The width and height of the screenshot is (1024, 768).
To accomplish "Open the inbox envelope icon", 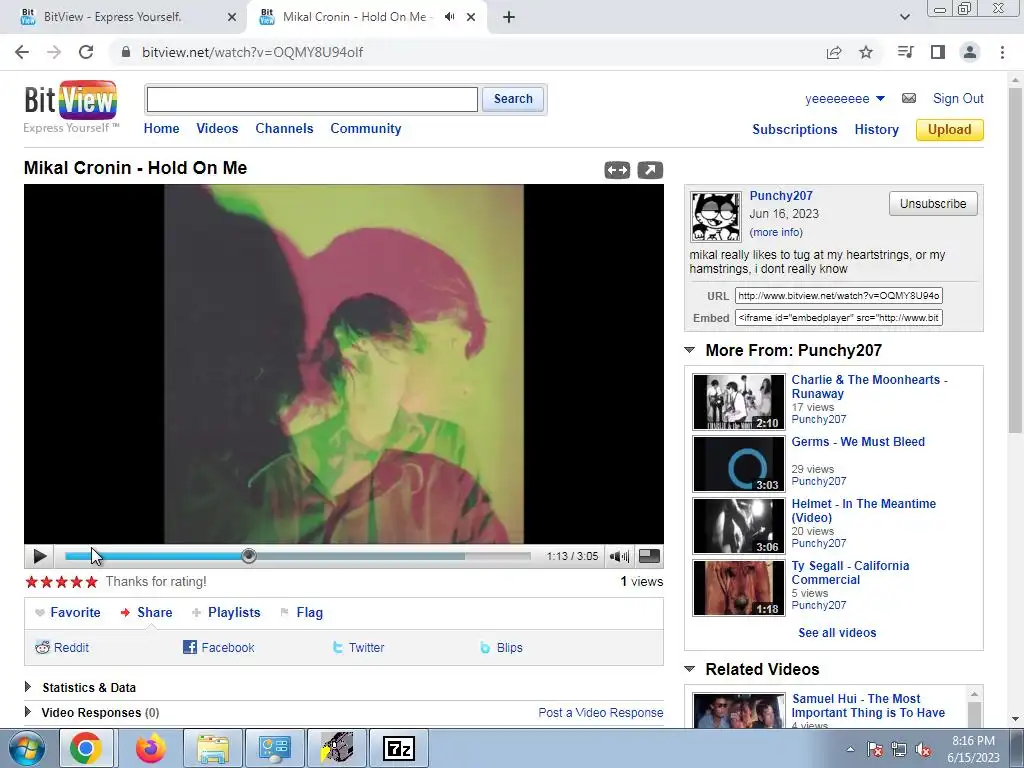I will tap(908, 98).
